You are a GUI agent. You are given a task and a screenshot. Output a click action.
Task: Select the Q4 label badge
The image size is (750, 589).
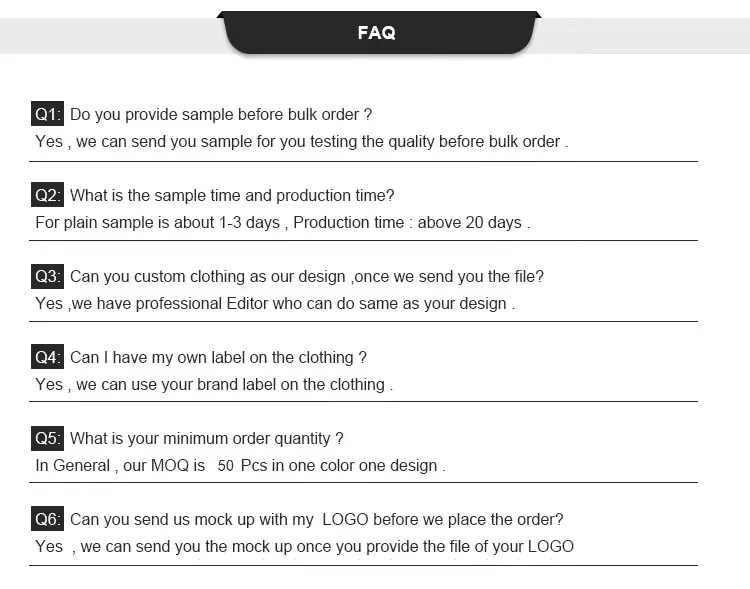click(47, 357)
